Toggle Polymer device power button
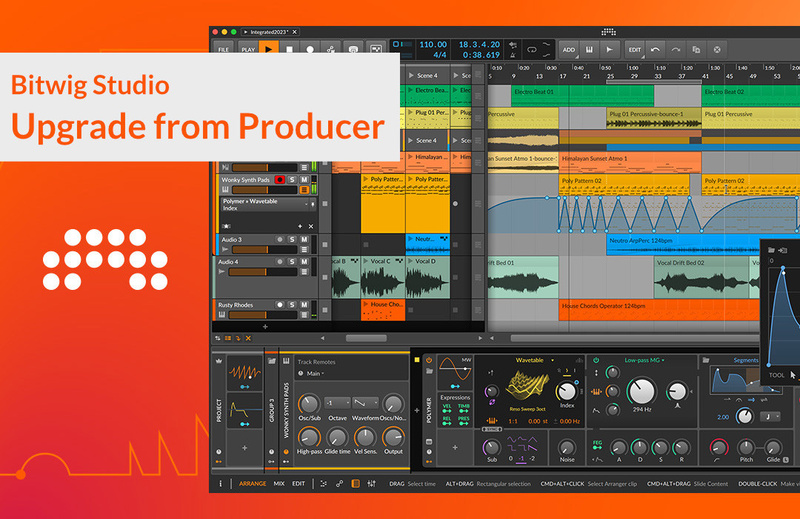The height and width of the screenshot is (519, 800). [x=429, y=360]
